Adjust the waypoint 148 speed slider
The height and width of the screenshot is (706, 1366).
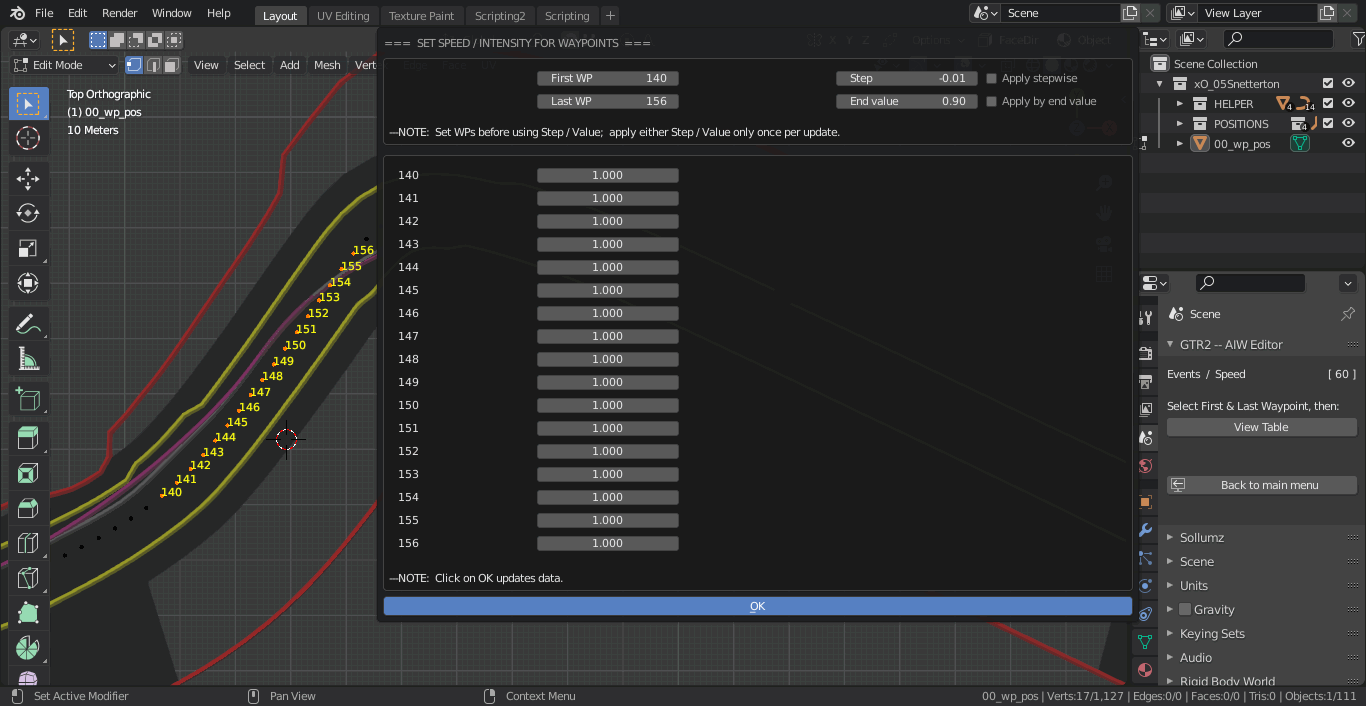[x=607, y=359]
